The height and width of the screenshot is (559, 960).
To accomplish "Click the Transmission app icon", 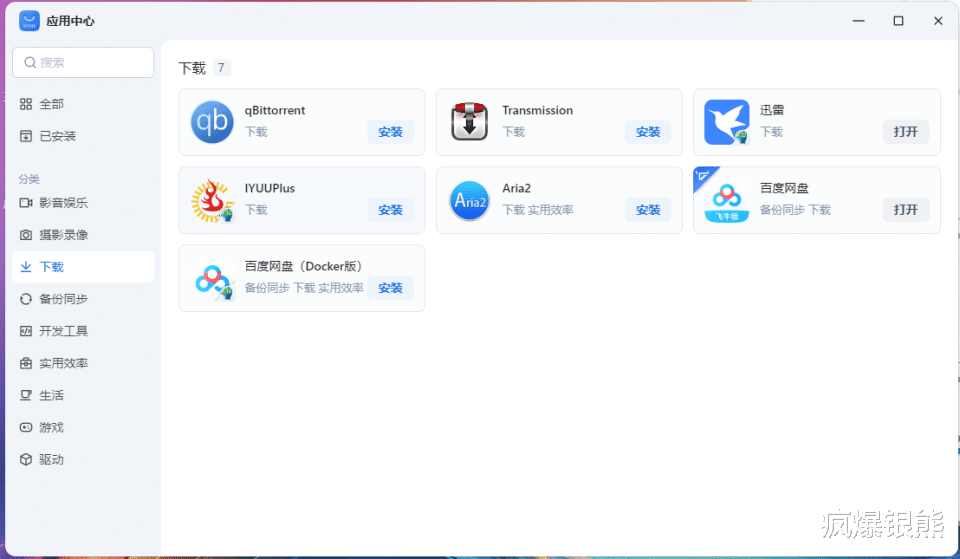I will click(x=470, y=122).
